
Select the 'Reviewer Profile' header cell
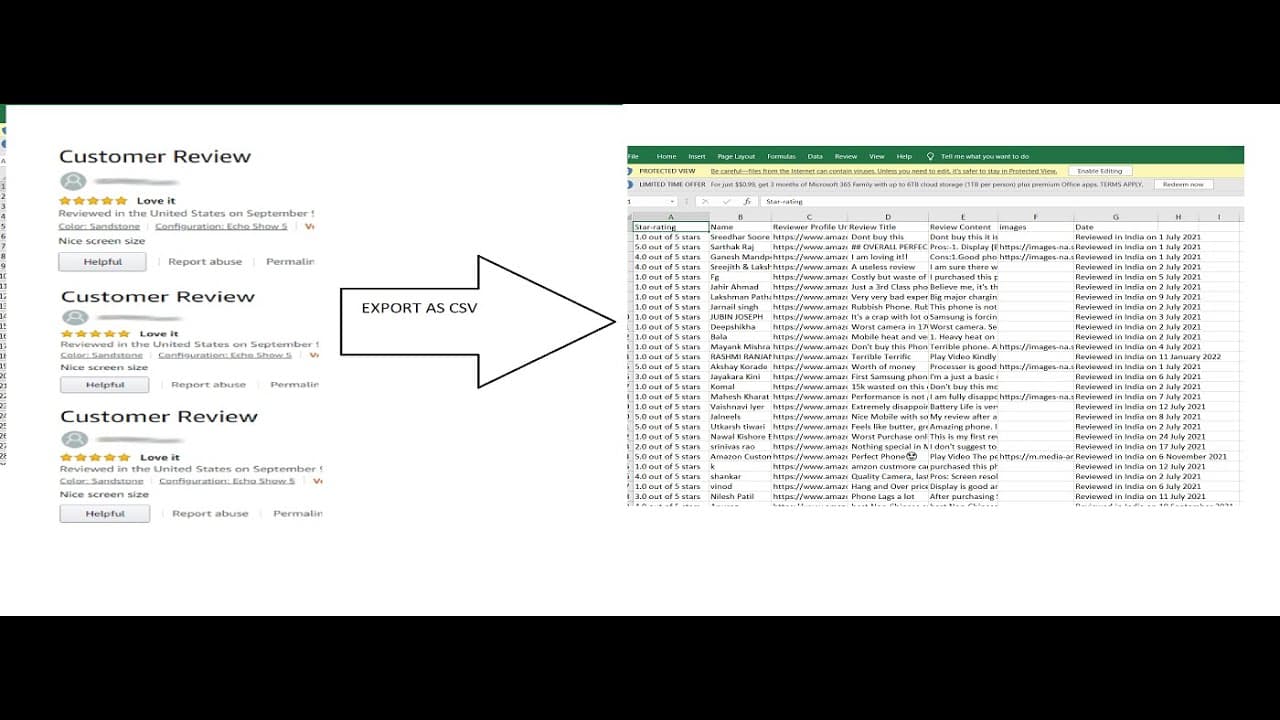809,227
